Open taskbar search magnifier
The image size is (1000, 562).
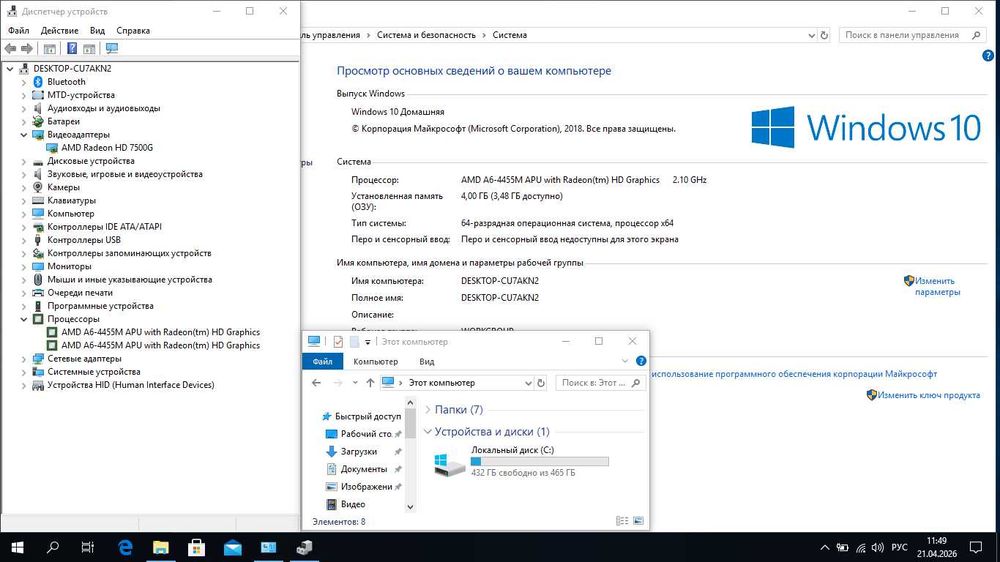(x=53, y=547)
